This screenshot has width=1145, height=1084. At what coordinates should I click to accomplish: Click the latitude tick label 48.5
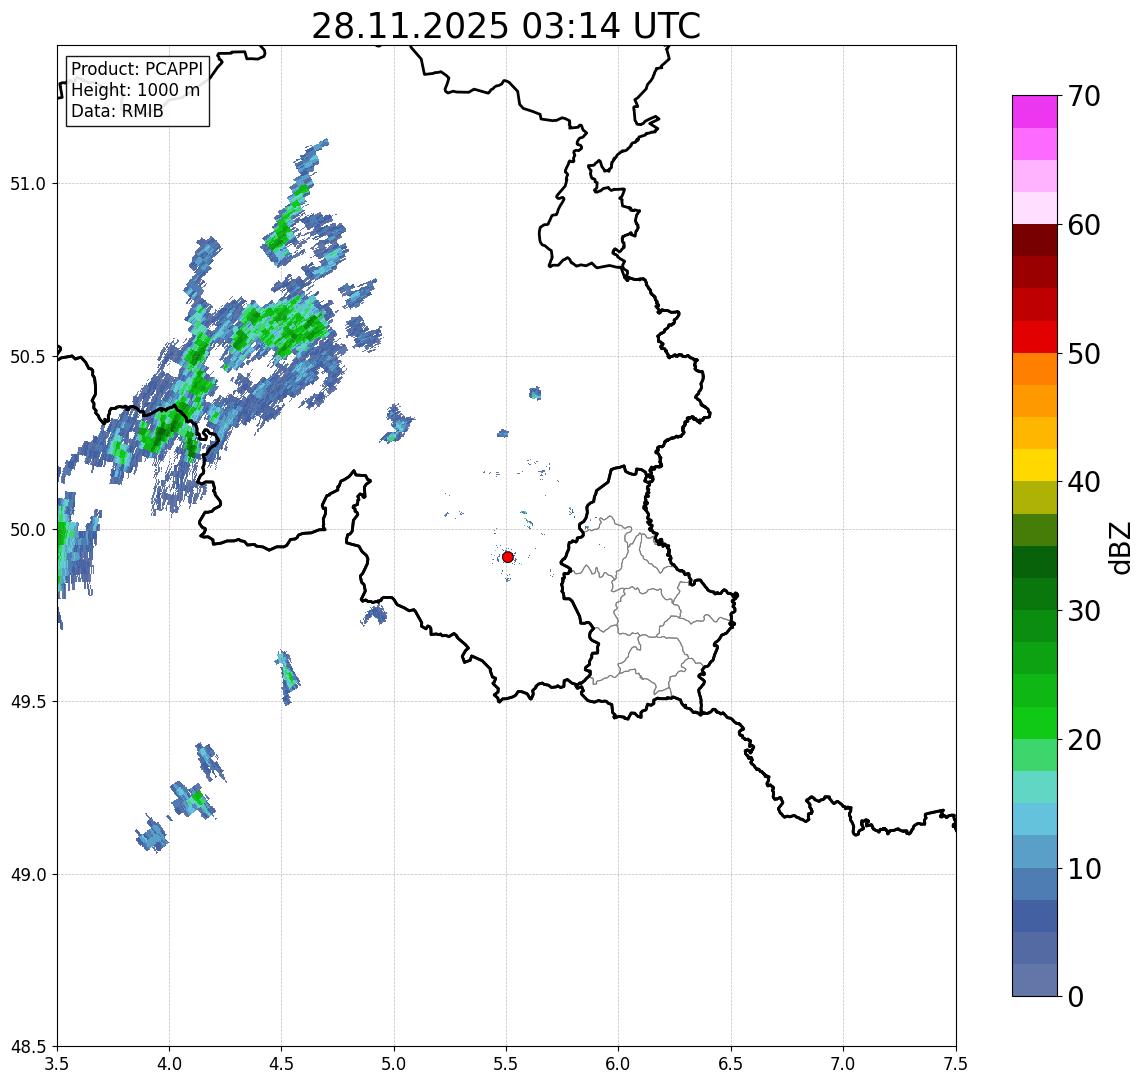click(x=28, y=1047)
